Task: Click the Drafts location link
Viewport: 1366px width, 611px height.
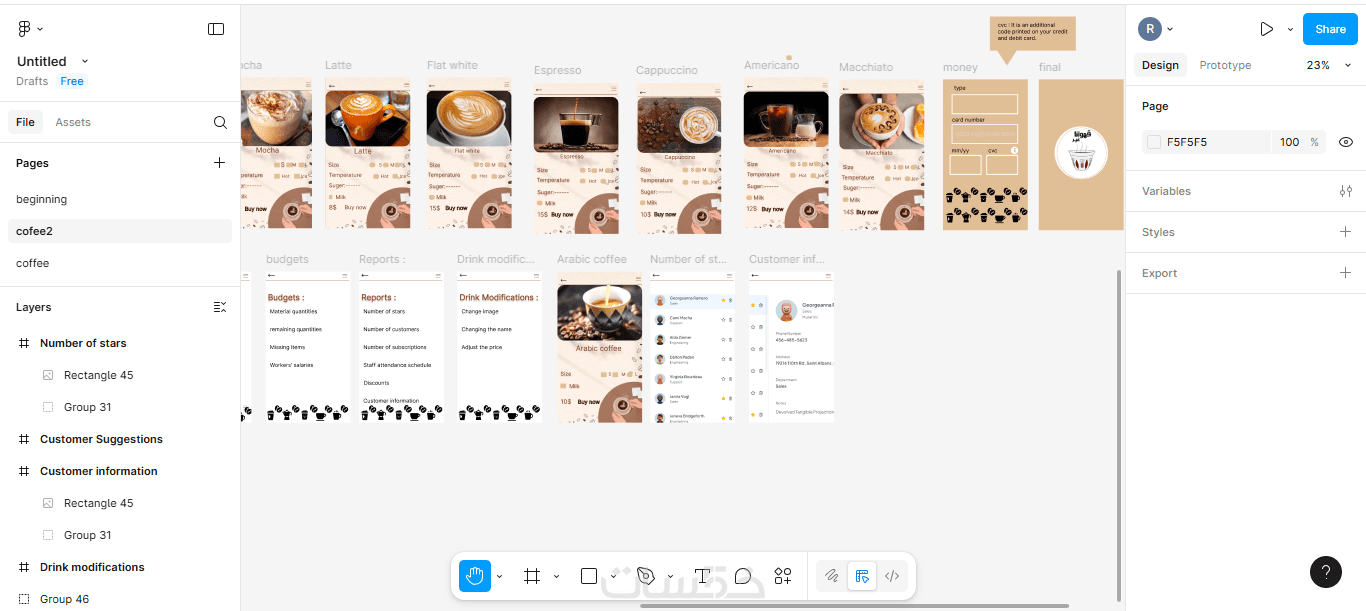Action: (x=32, y=81)
